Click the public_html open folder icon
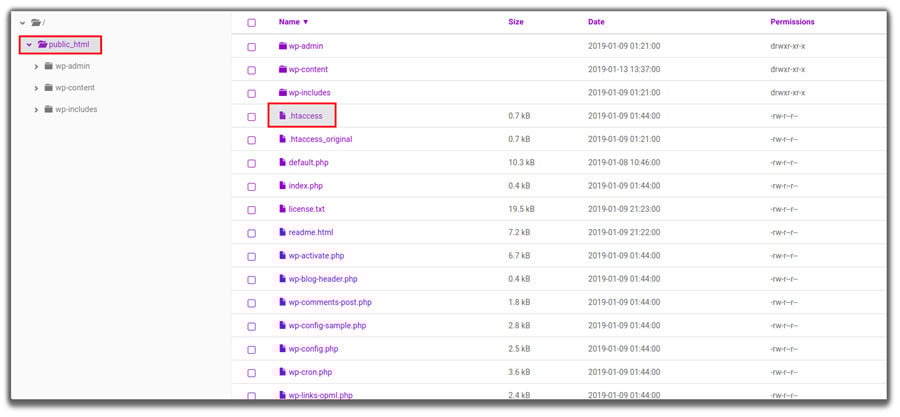The image size is (900, 417). pyautogui.click(x=42, y=44)
